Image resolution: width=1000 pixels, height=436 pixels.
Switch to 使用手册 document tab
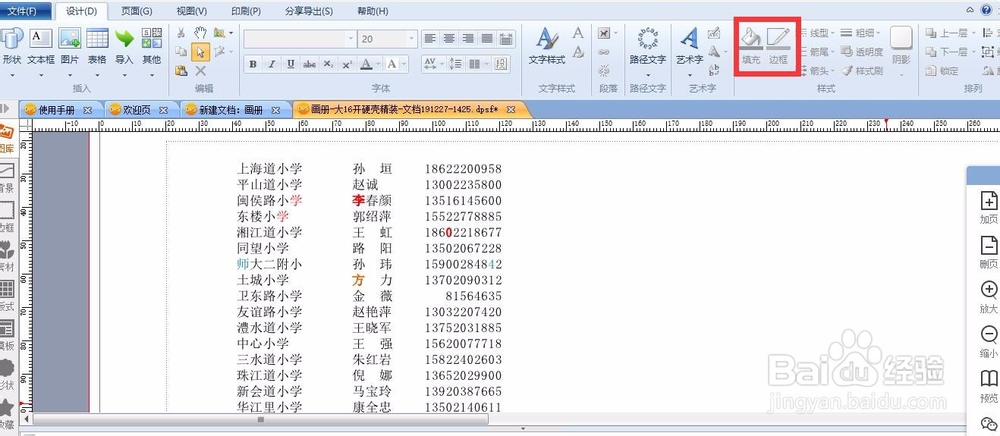[56, 110]
